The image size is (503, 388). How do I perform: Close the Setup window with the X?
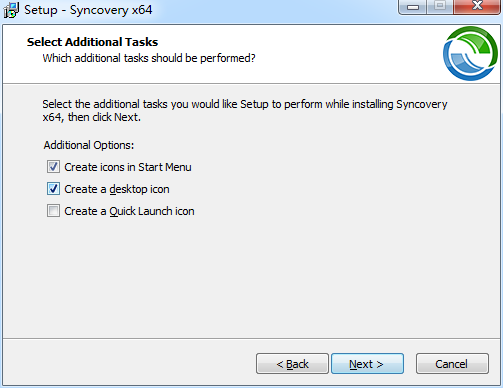(477, 7)
